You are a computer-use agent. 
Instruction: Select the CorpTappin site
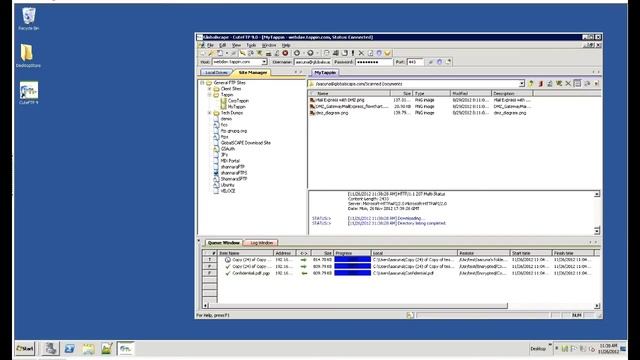pos(238,100)
